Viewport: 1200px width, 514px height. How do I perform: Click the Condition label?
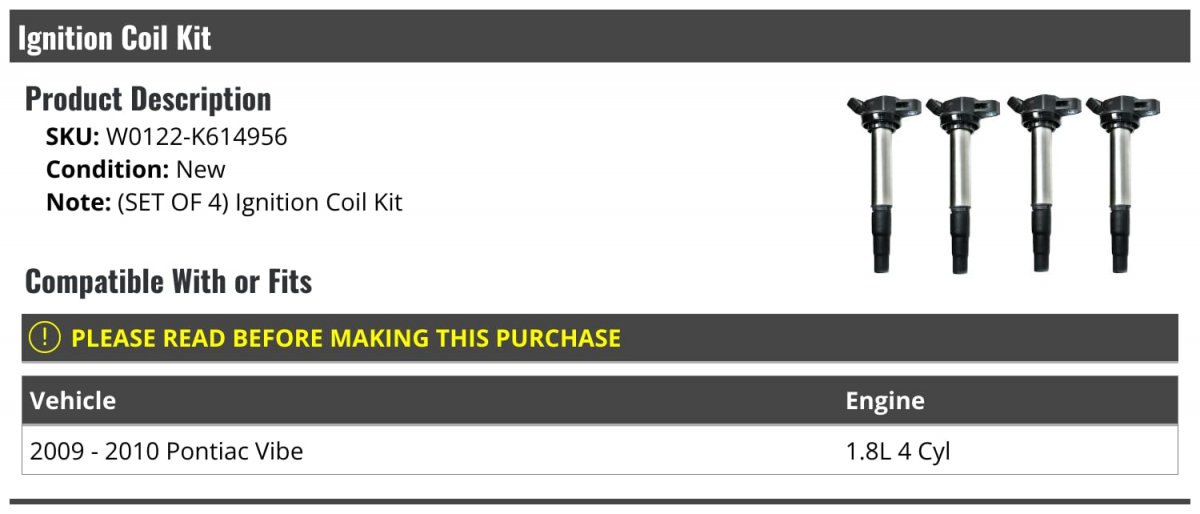[107, 169]
